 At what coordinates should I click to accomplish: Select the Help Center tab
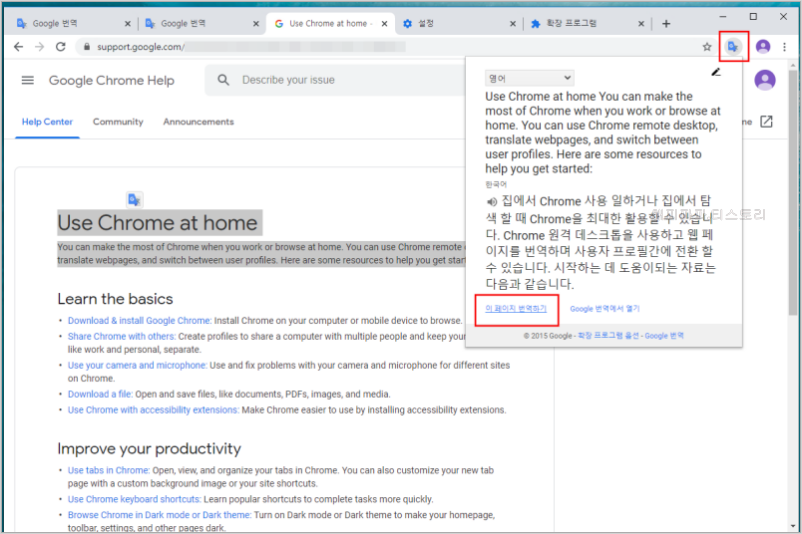click(47, 122)
